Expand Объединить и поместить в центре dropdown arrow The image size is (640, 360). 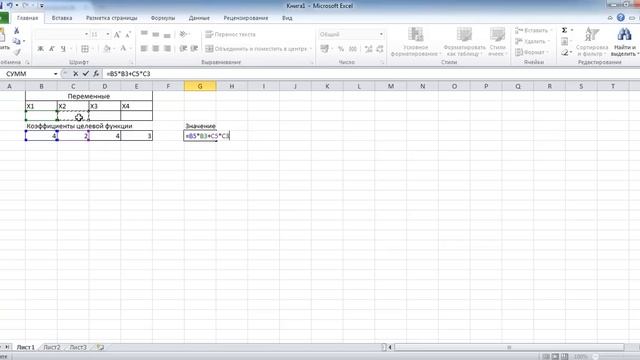pos(311,49)
